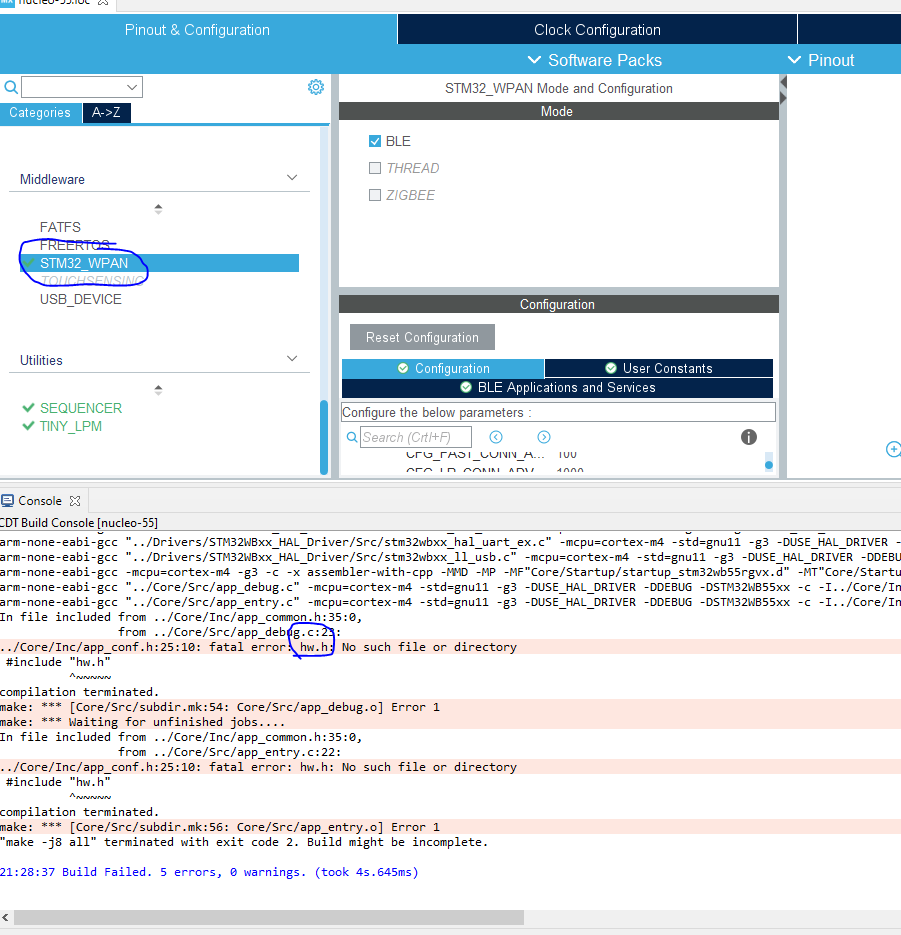Click the TOUCHSENSING middleware item
Viewport: 901px width, 935px height.
92,281
